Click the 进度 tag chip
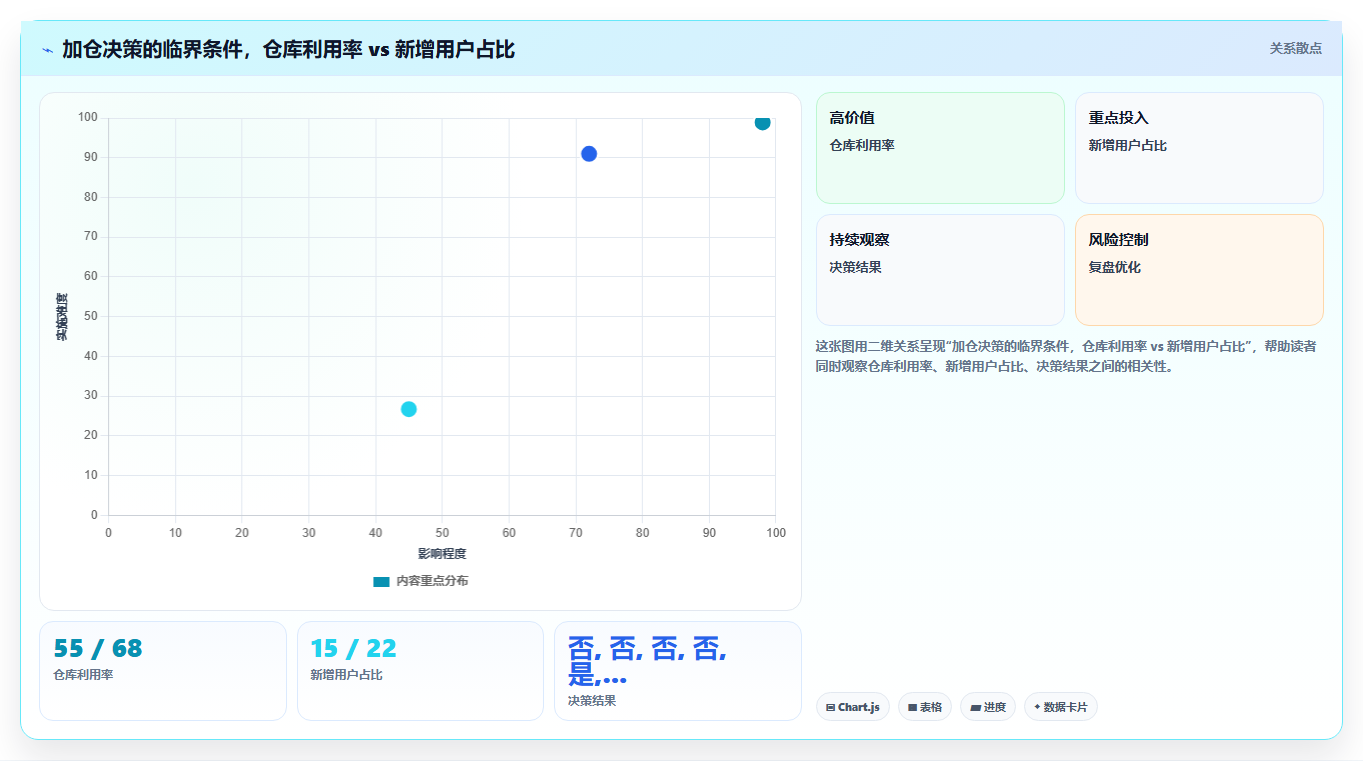 pos(988,707)
